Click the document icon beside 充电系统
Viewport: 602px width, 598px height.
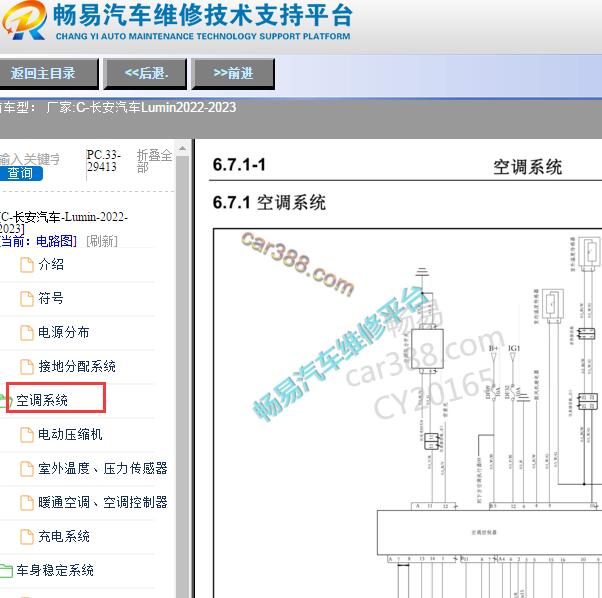point(26,536)
